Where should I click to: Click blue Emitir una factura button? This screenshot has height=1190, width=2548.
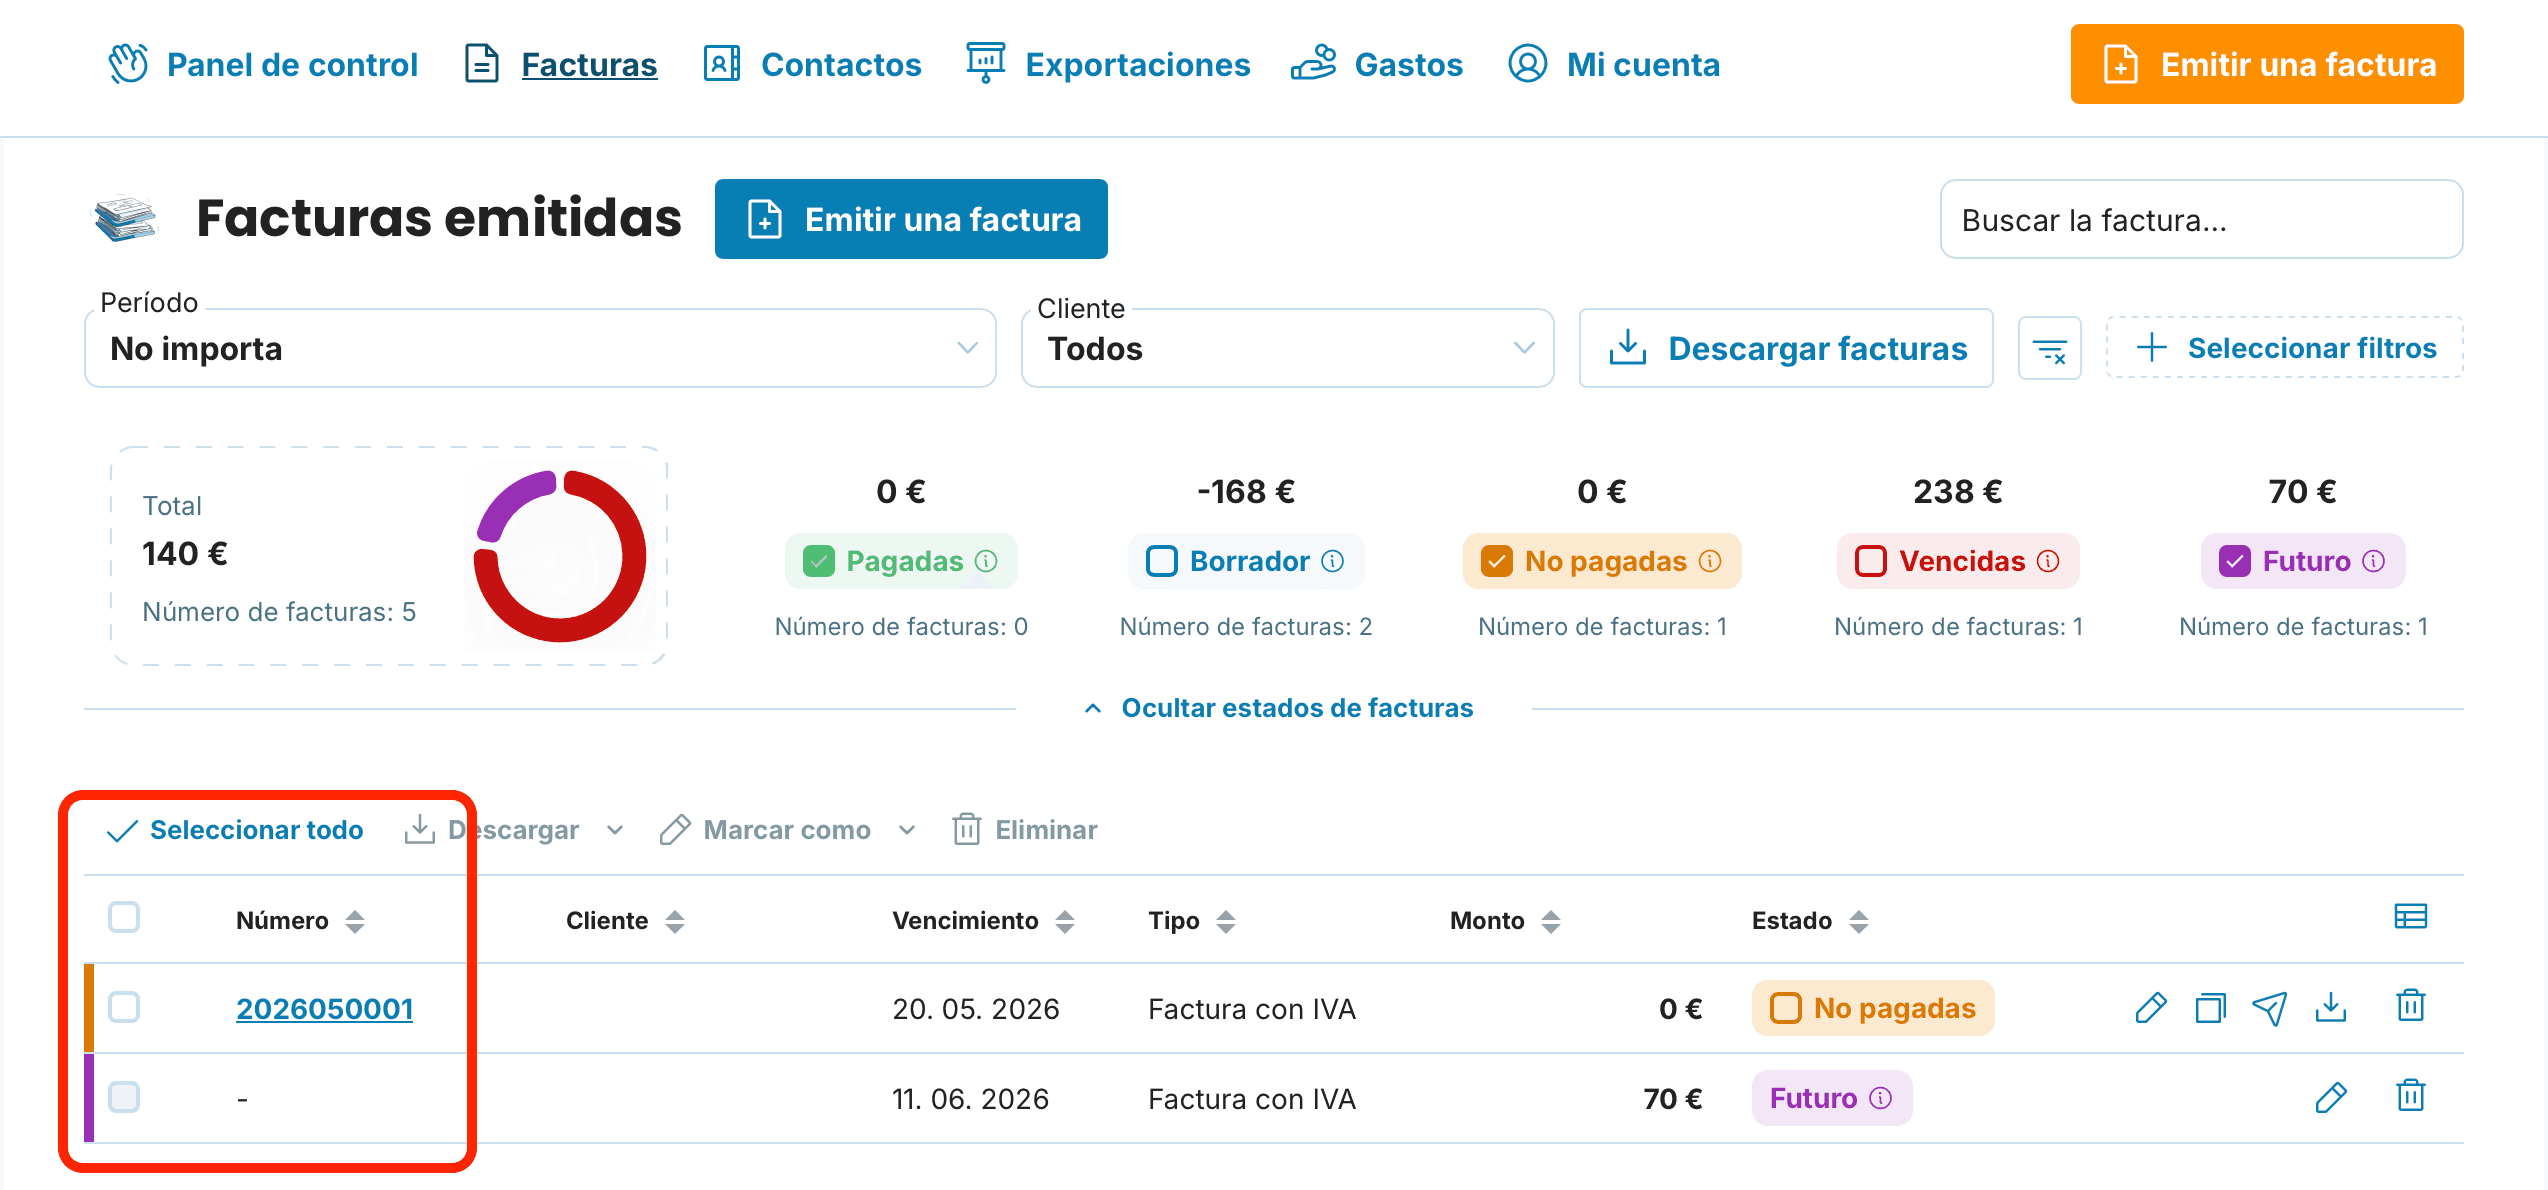pos(911,219)
